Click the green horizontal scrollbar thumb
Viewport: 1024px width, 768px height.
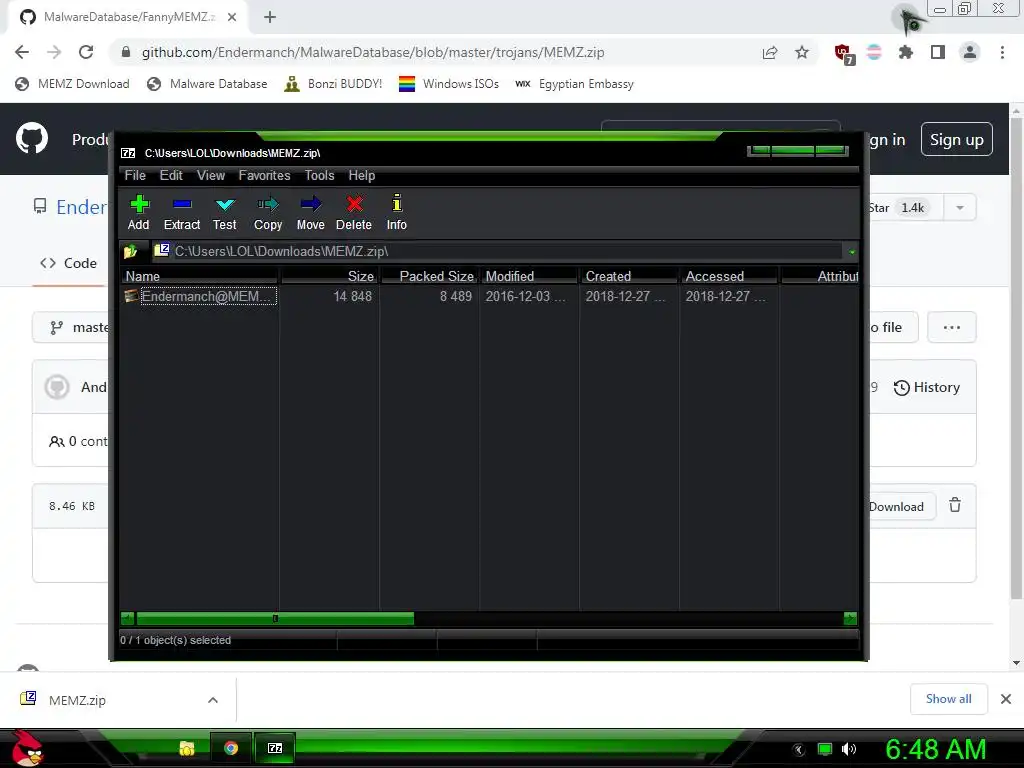click(275, 618)
